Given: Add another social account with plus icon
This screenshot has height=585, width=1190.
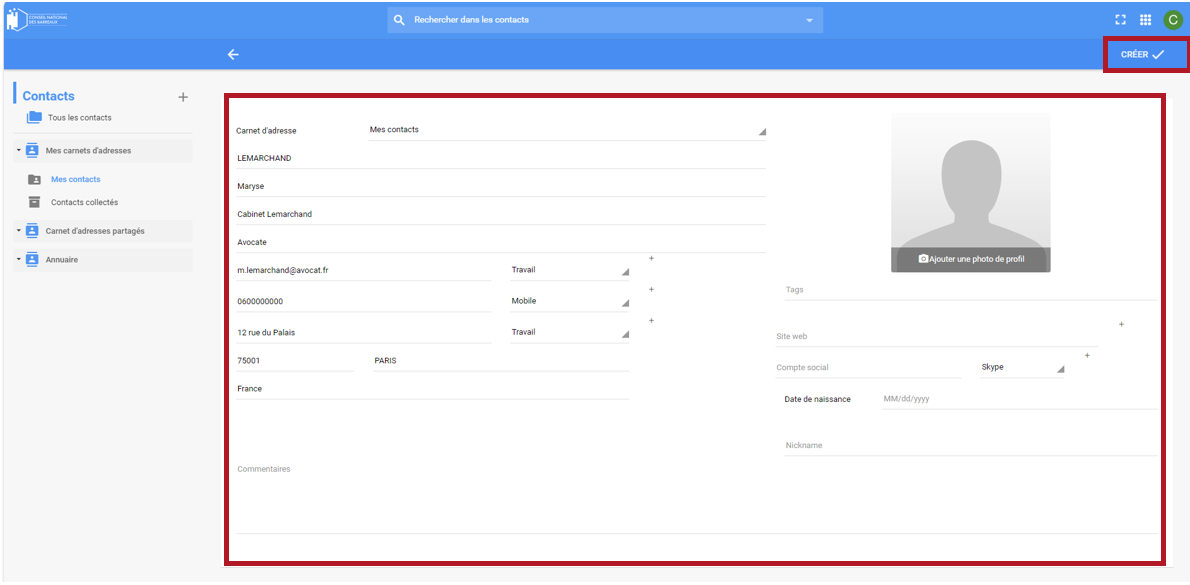Looking at the screenshot, I should point(1087,355).
